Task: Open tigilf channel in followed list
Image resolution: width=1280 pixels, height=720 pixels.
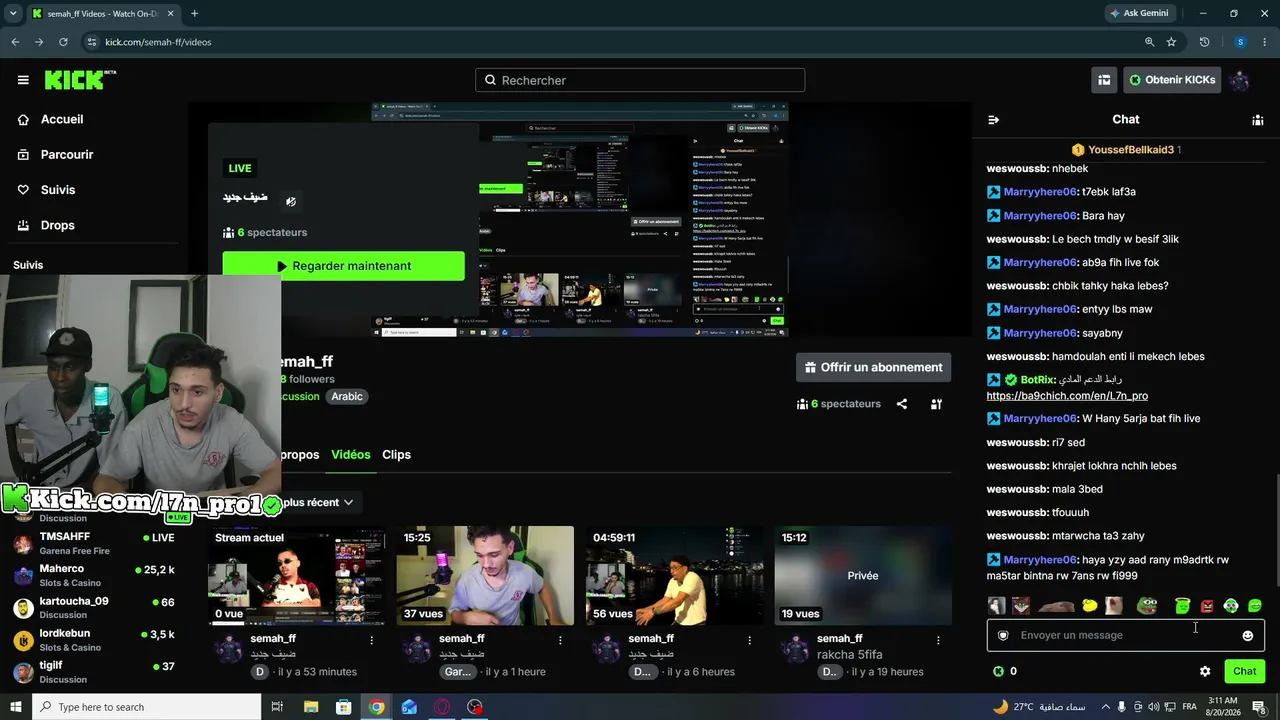Action: point(94,671)
